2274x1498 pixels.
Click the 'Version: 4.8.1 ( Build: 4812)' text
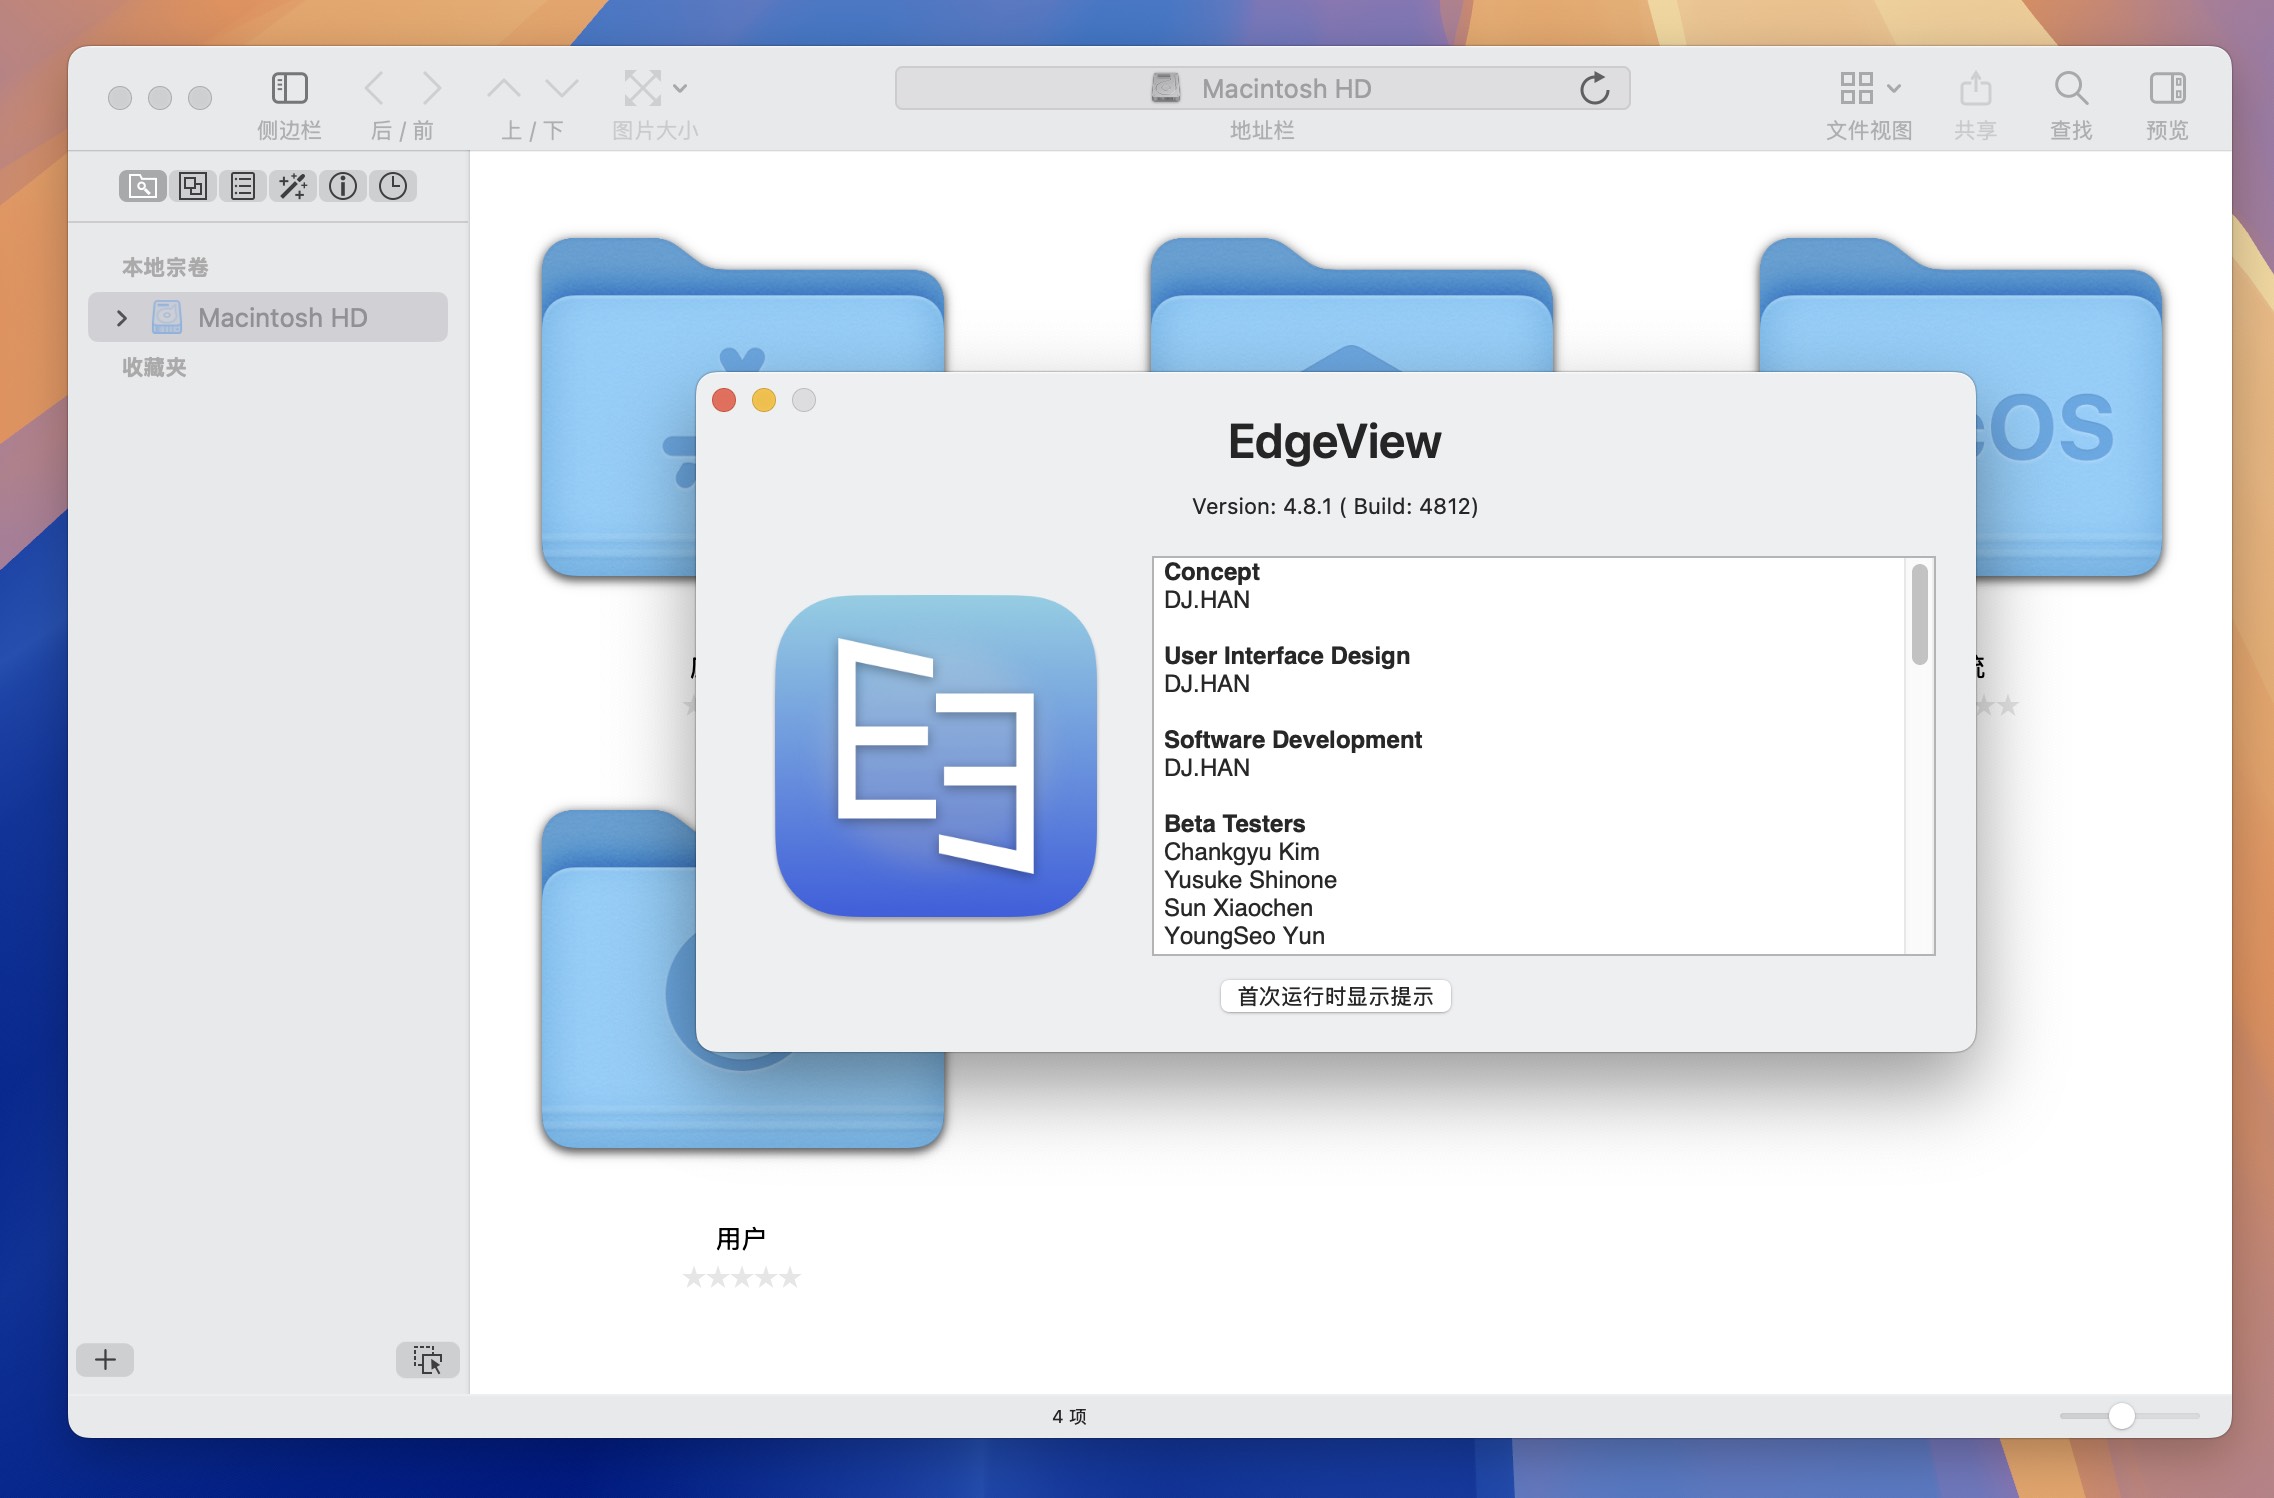click(x=1335, y=506)
